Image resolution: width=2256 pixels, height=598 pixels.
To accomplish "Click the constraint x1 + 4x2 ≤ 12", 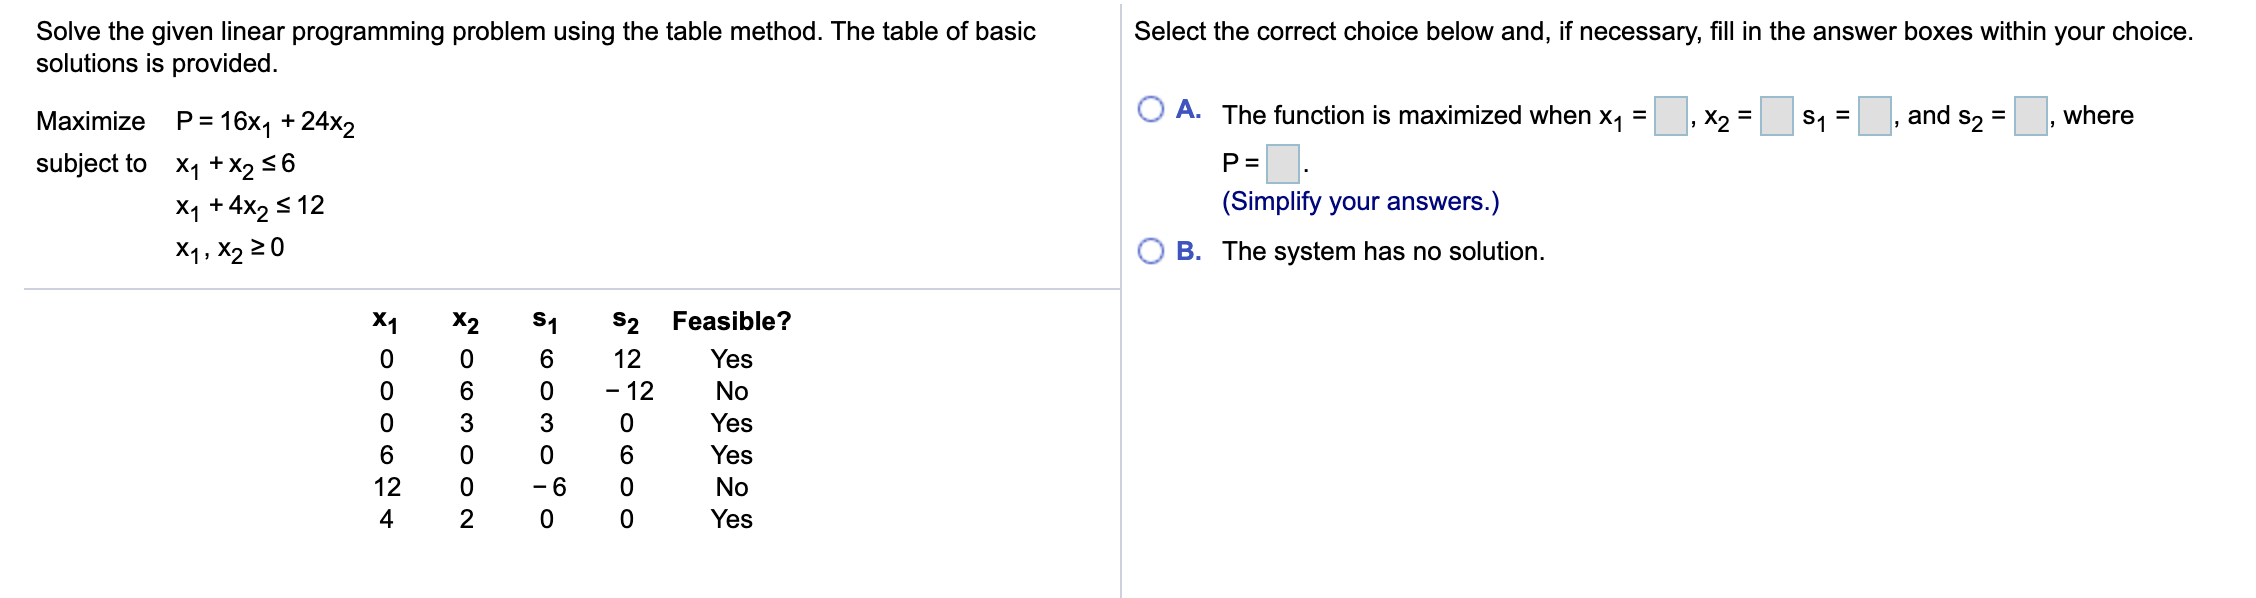I will pos(245,206).
